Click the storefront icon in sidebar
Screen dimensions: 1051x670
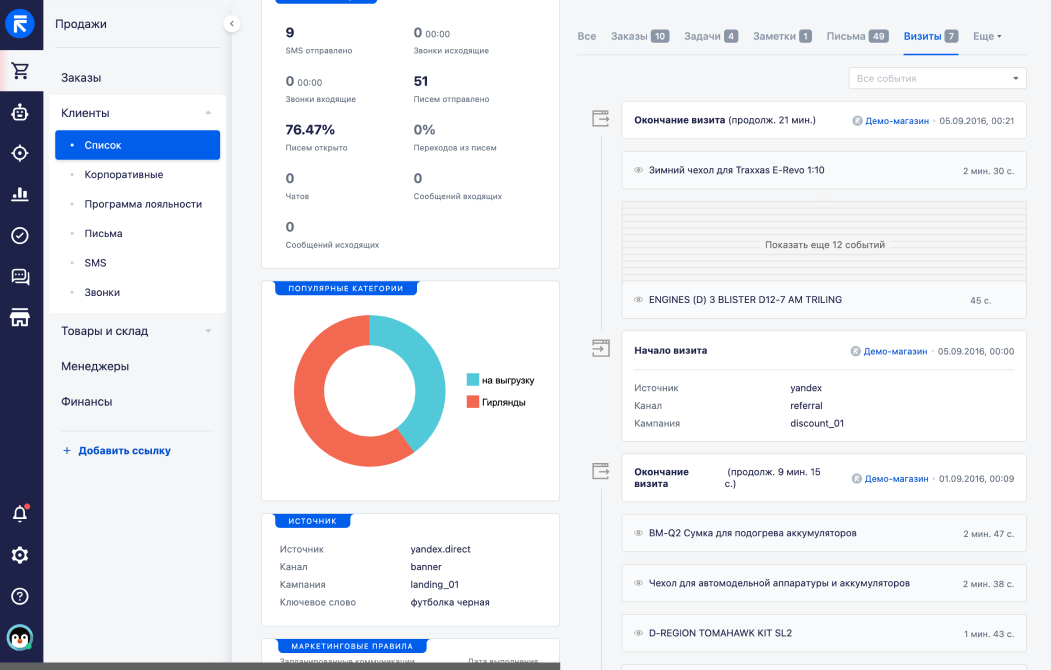20,318
